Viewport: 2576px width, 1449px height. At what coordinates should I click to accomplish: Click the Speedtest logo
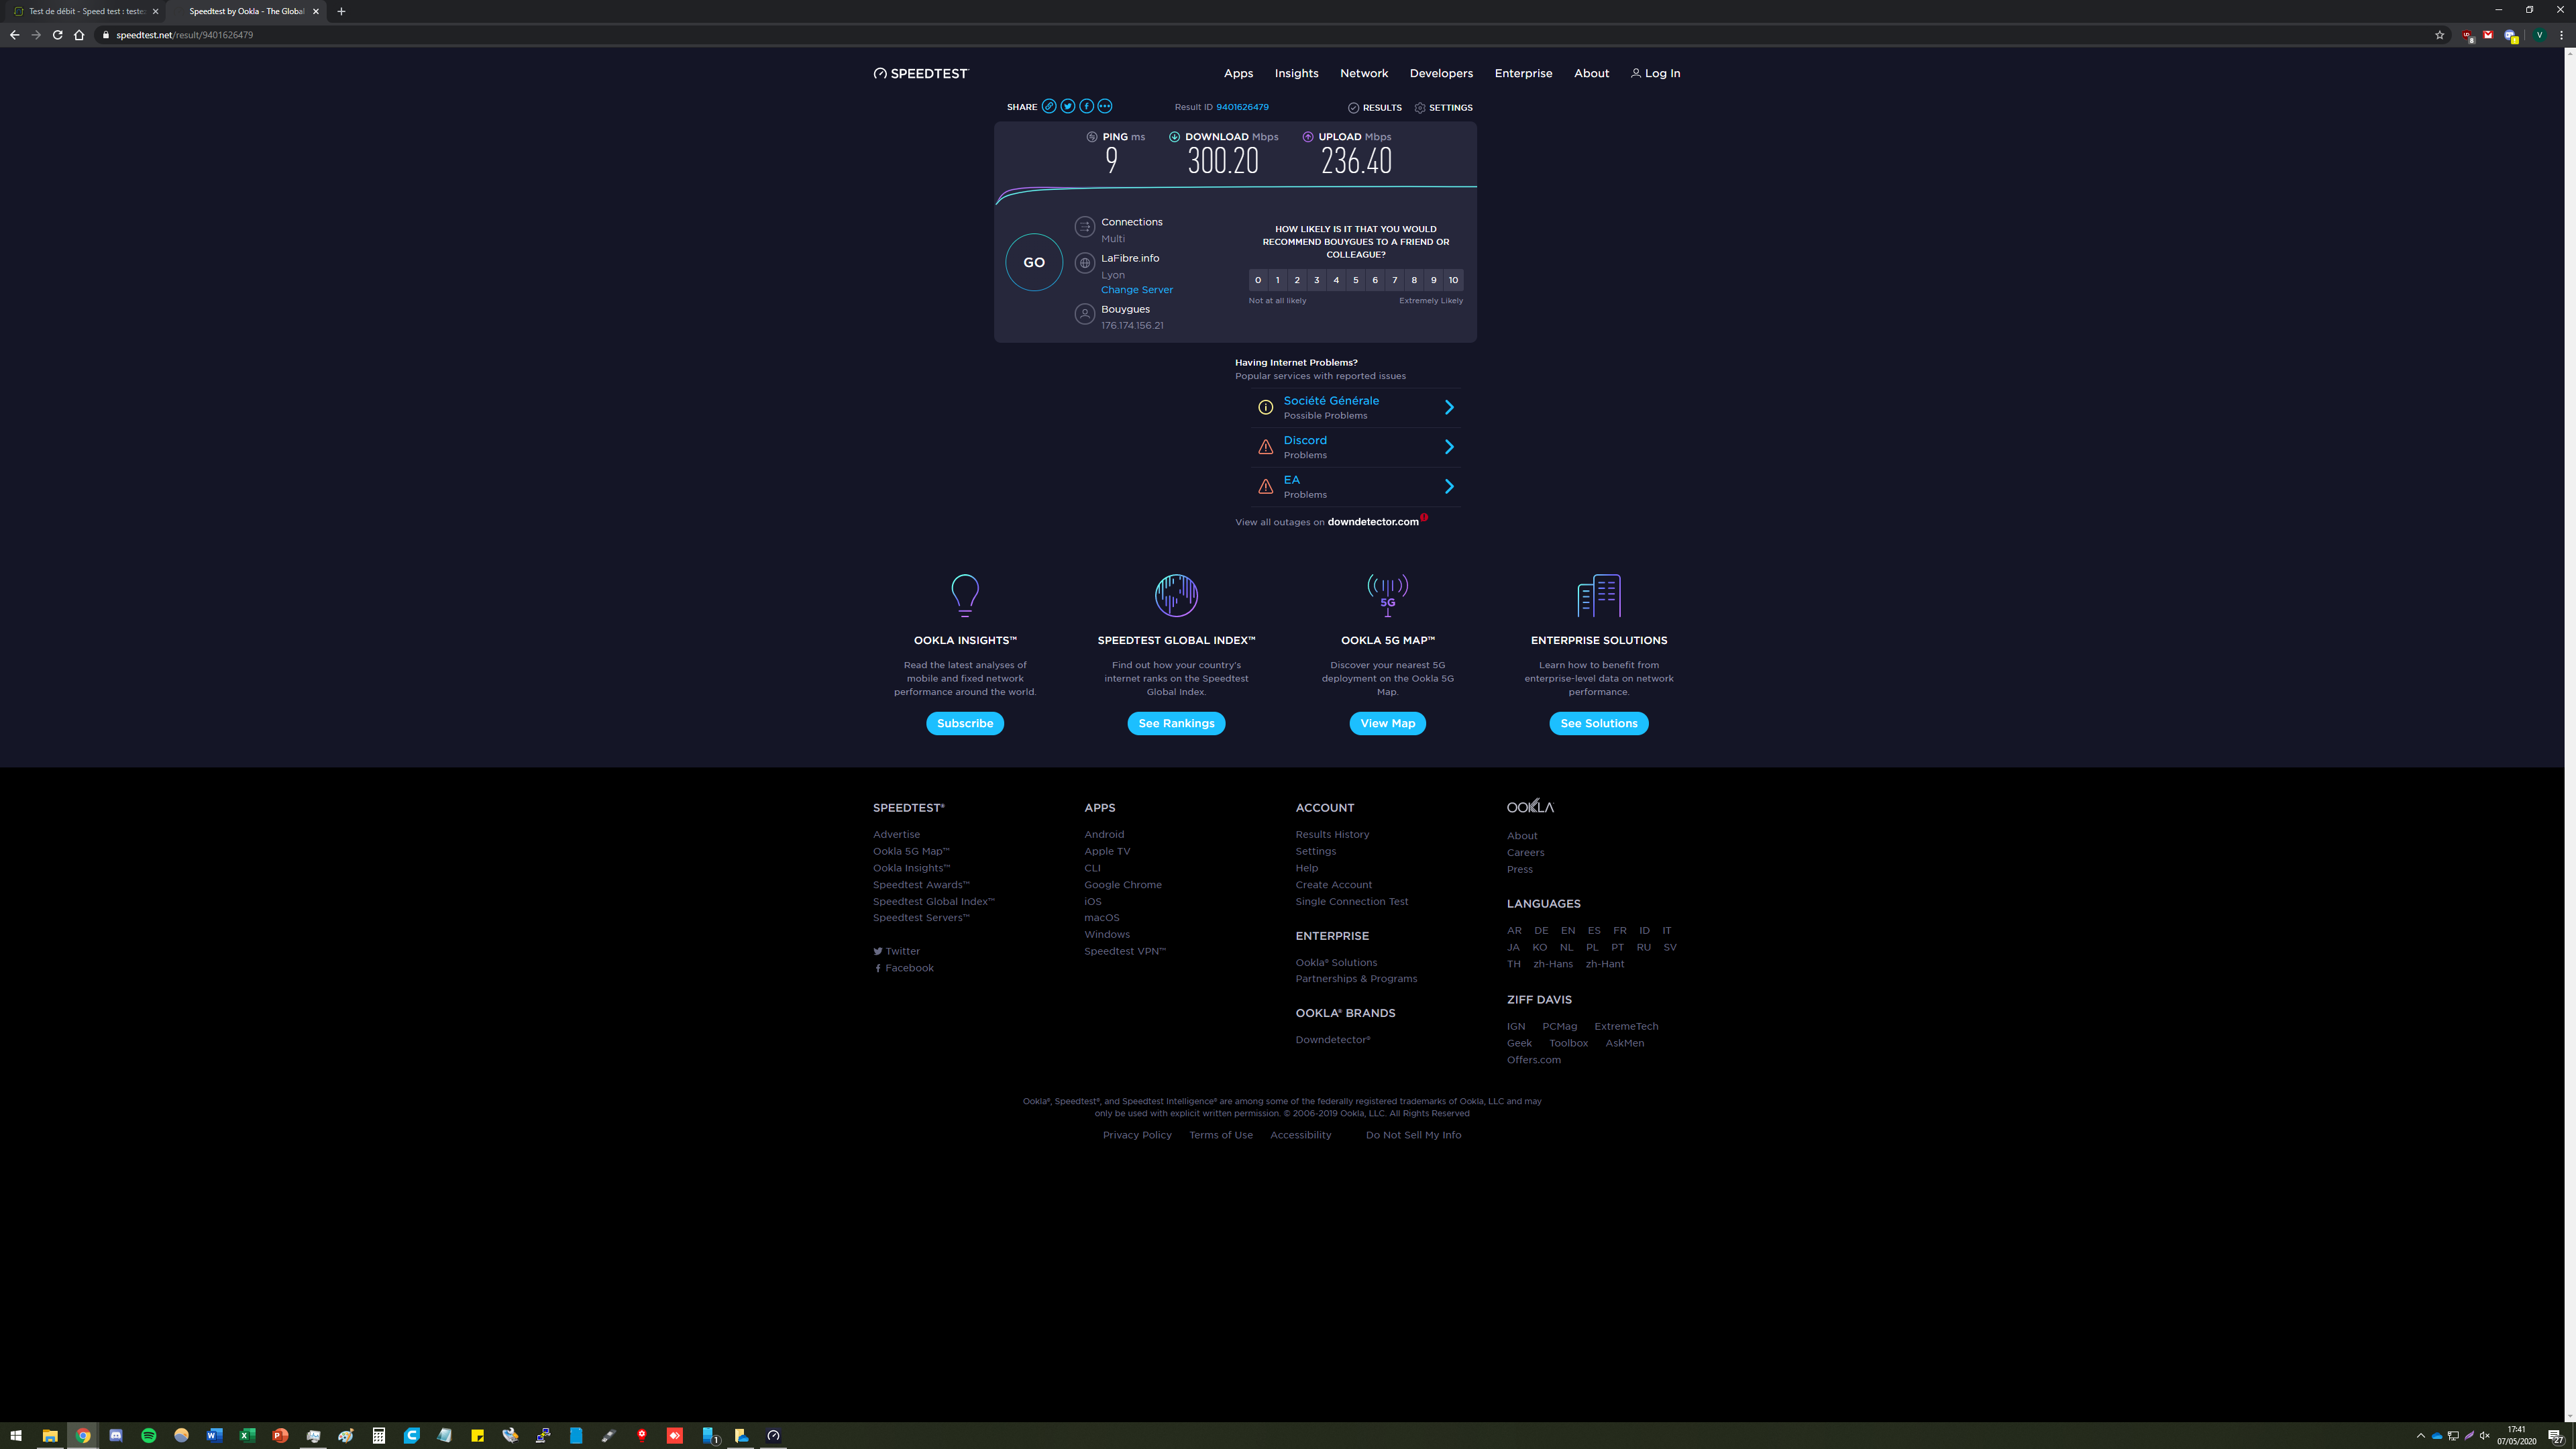click(x=921, y=73)
